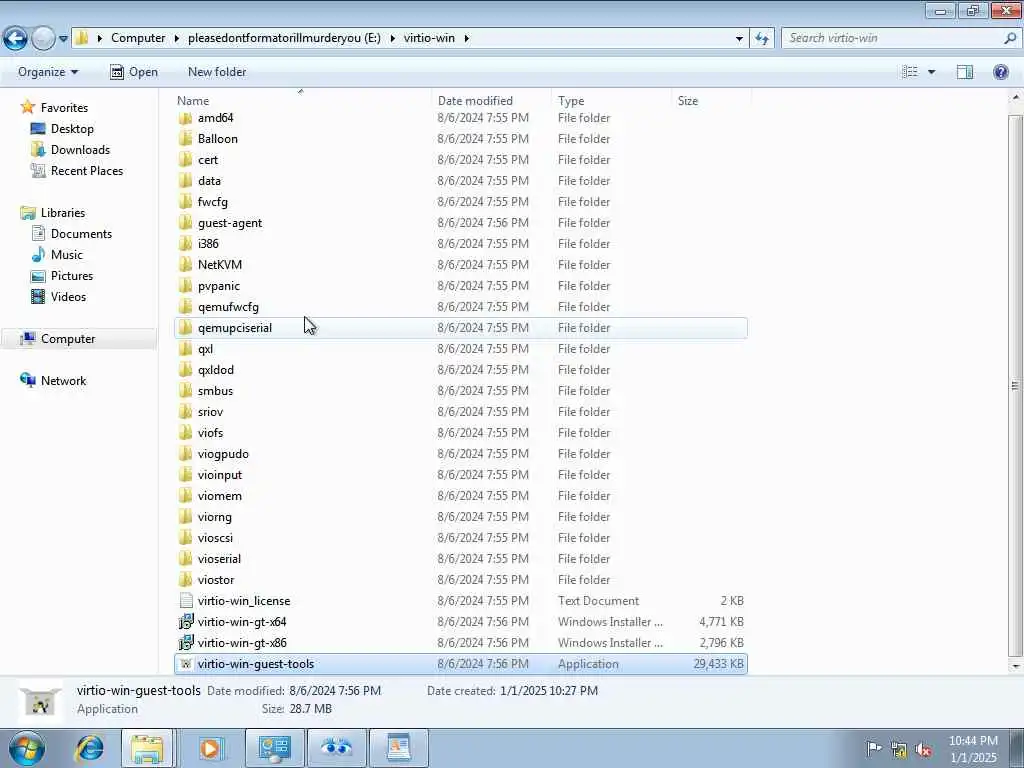Select the amd64 folder icon
The image size is (1024, 768).
185,118
